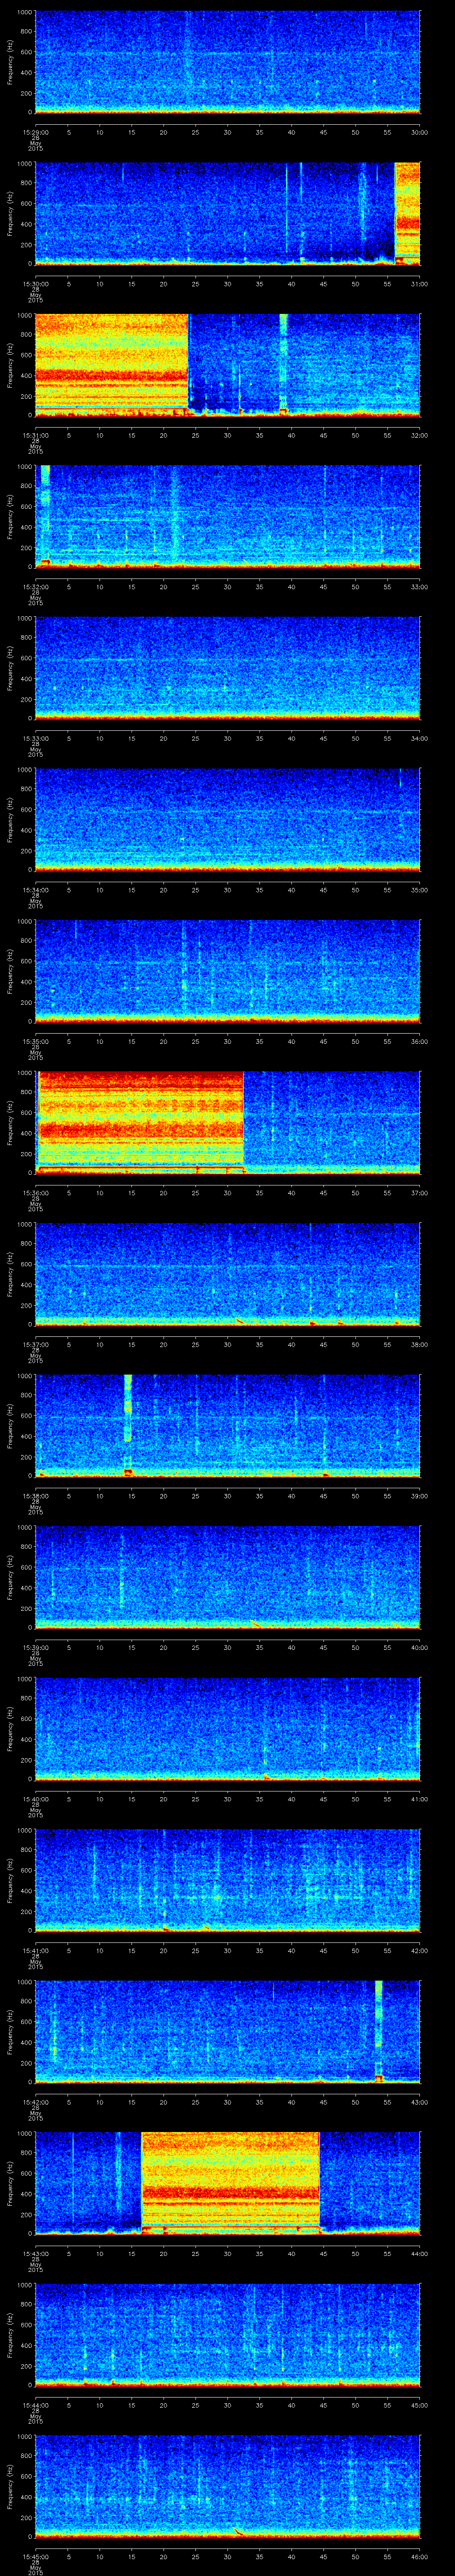455x2576 pixels.
Task: Select the loud broadband block ending the 15:30 panel
Action: click(x=407, y=213)
